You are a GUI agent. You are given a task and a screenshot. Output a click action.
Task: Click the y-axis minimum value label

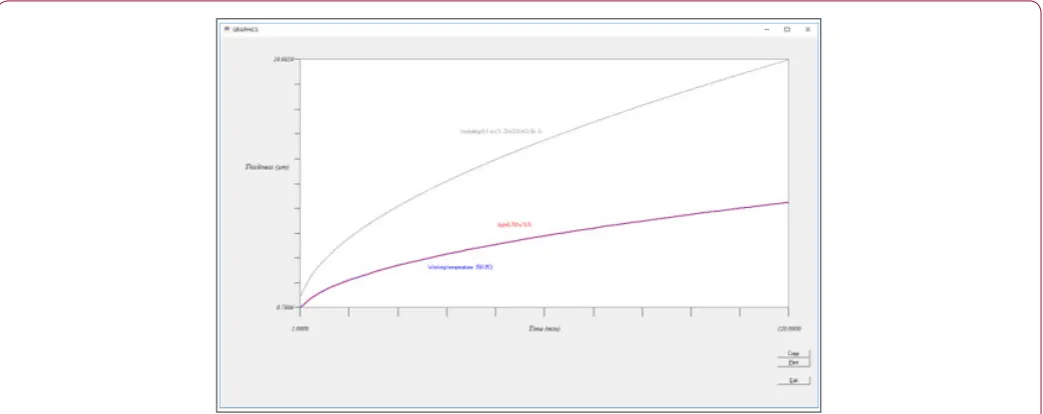pyautogui.click(x=285, y=308)
